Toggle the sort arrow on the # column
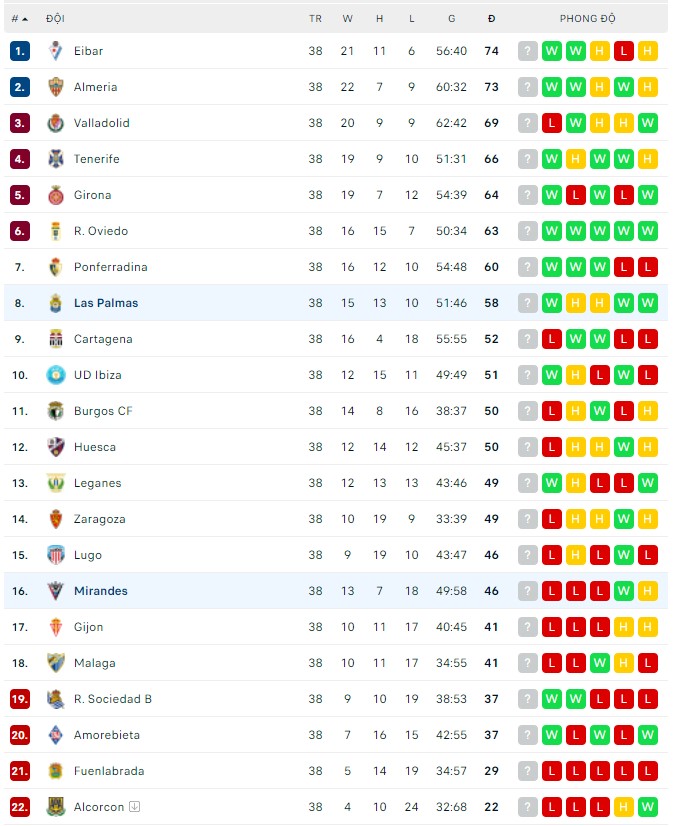 tap(26, 18)
